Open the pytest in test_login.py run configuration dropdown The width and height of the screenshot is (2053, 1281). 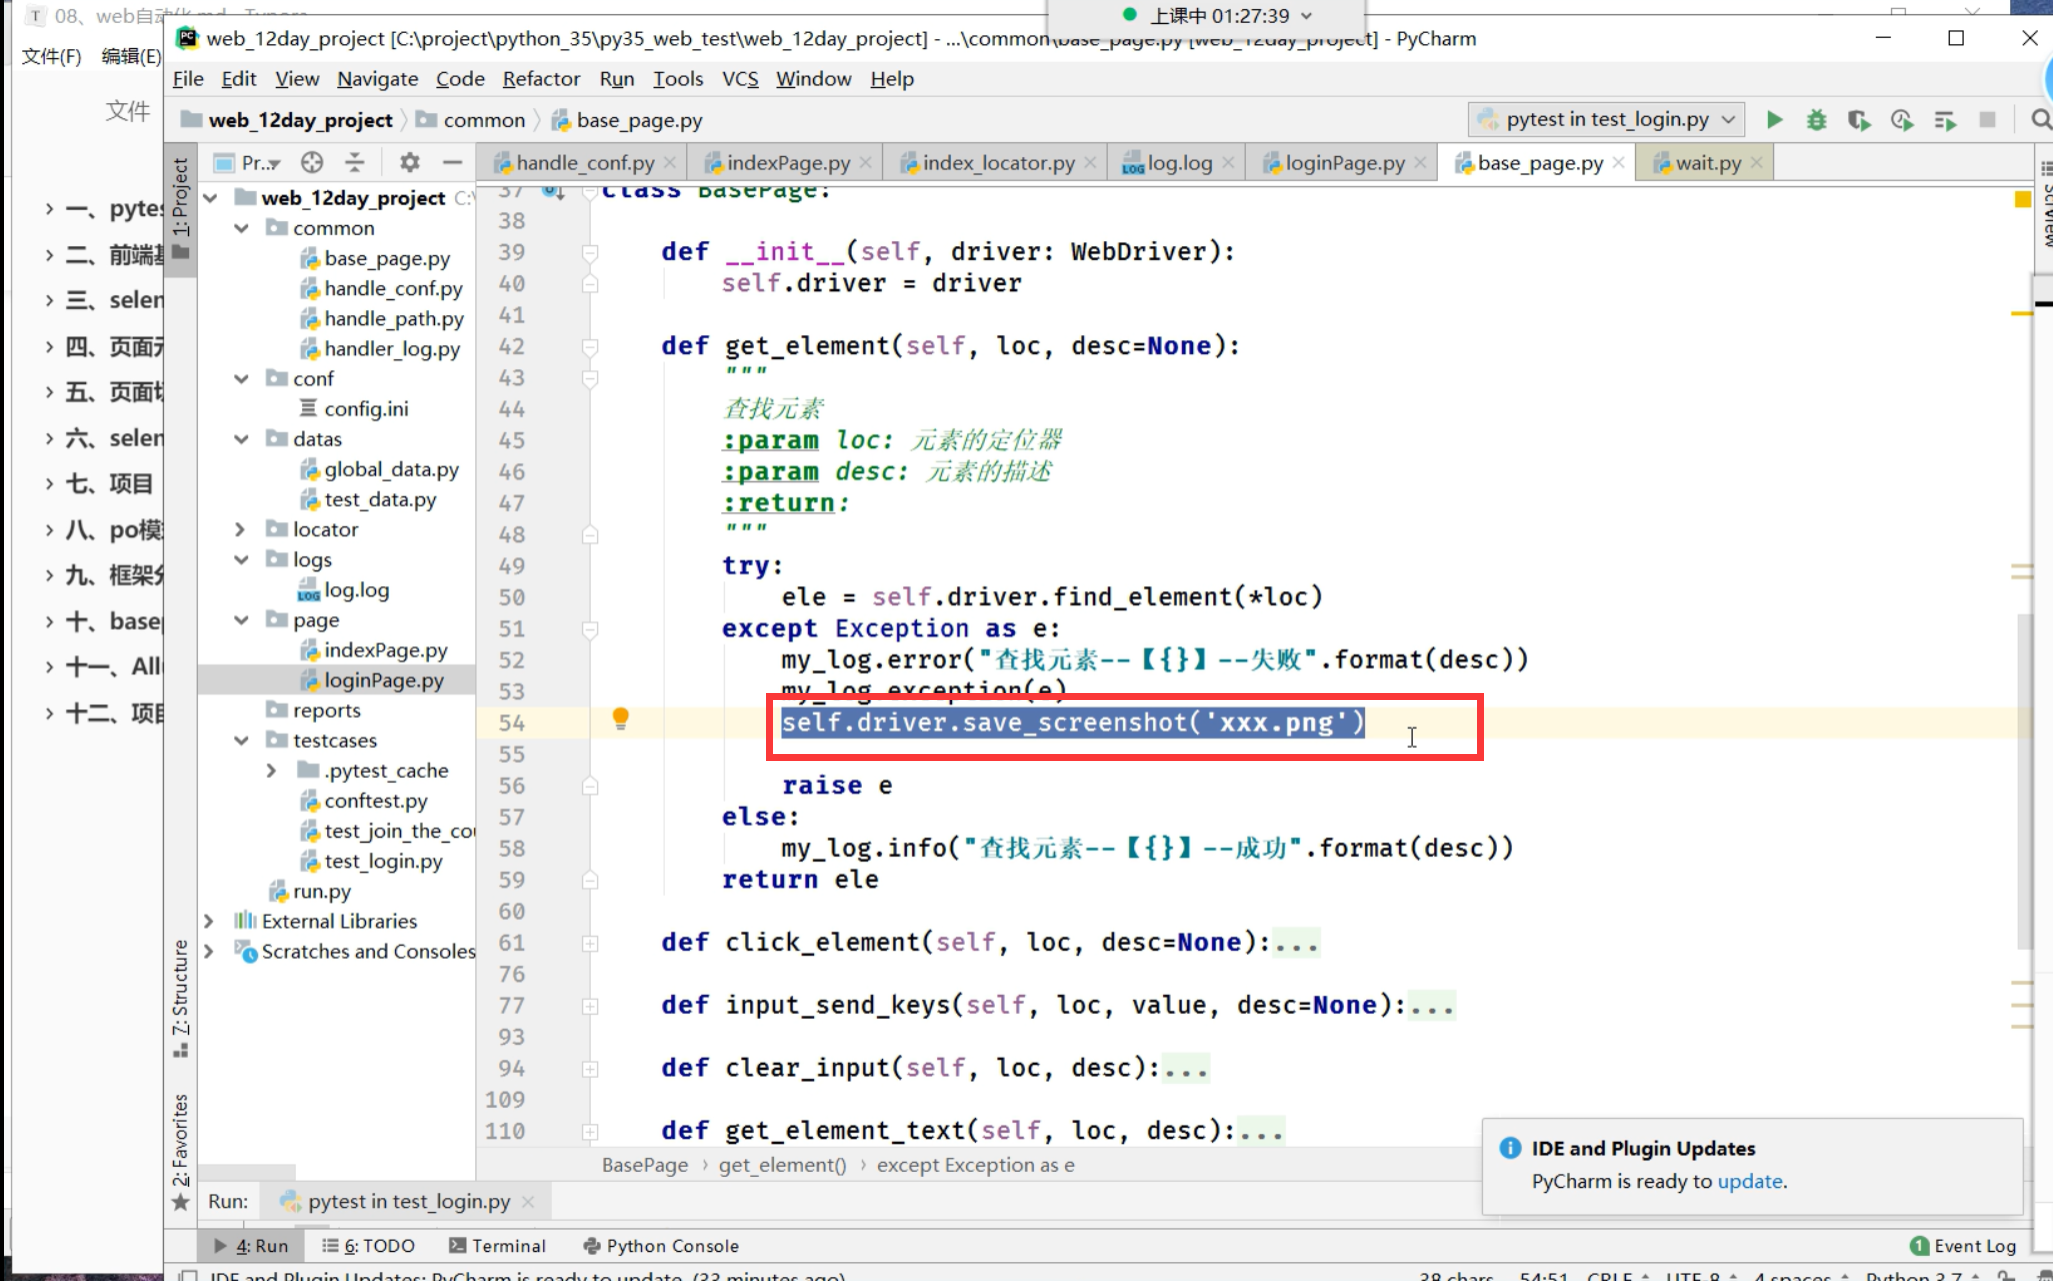click(1608, 120)
